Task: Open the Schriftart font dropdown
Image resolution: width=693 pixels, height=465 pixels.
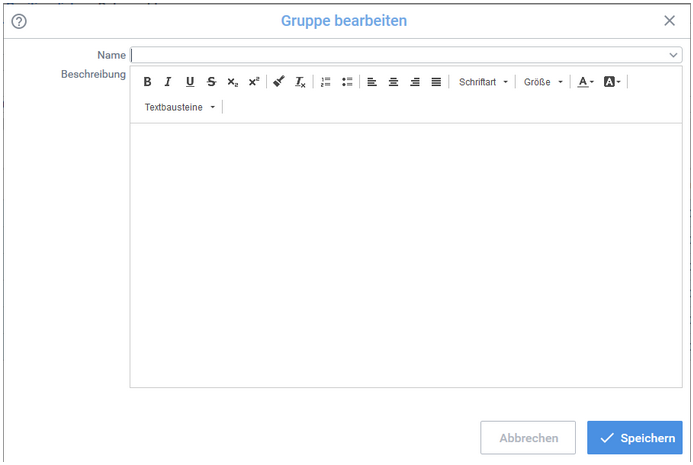Action: [x=484, y=82]
